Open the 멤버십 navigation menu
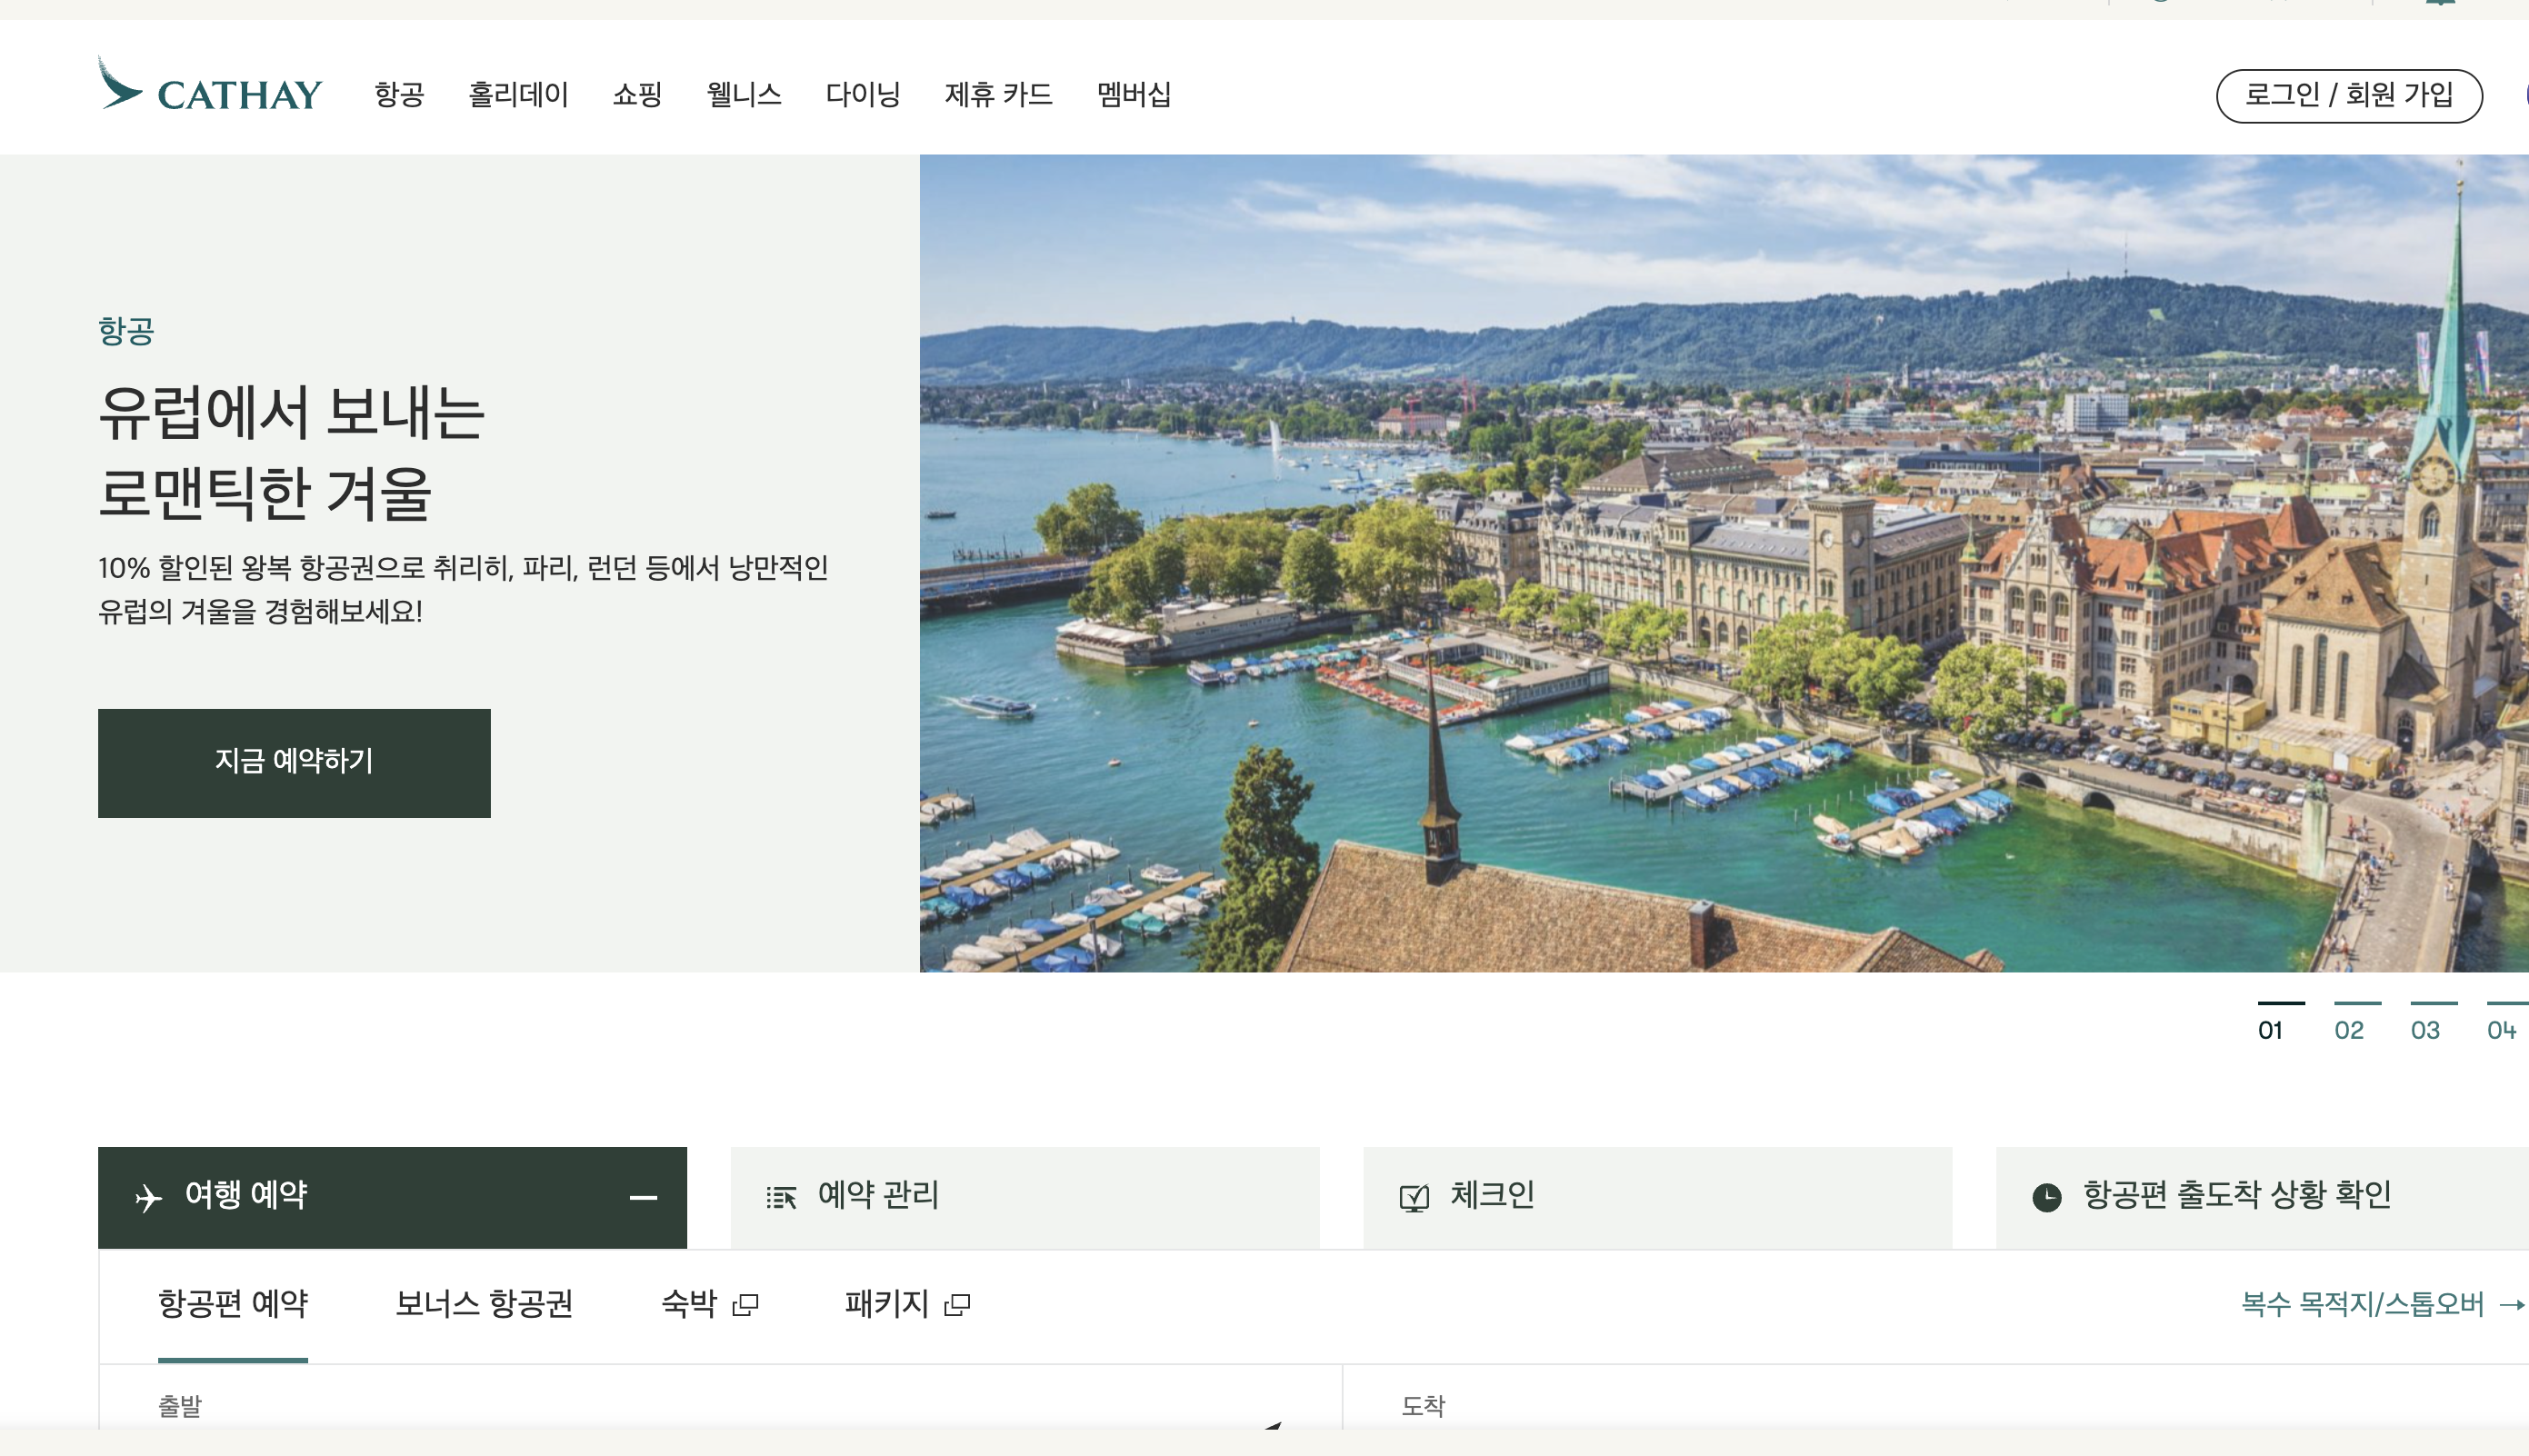 tap(1133, 95)
